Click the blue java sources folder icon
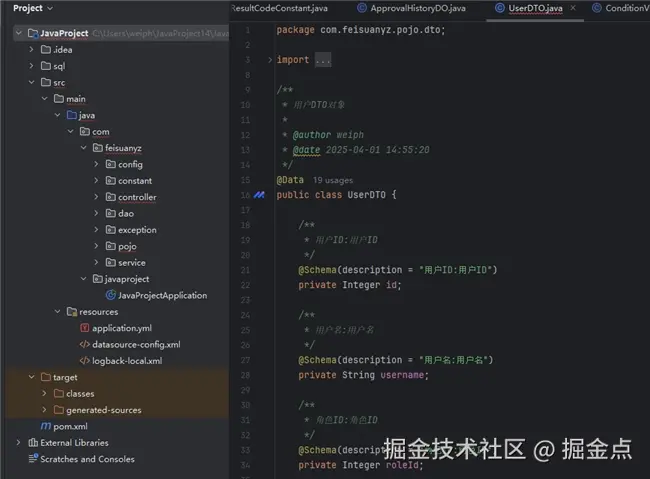The width and height of the screenshot is (650, 479). [72, 115]
